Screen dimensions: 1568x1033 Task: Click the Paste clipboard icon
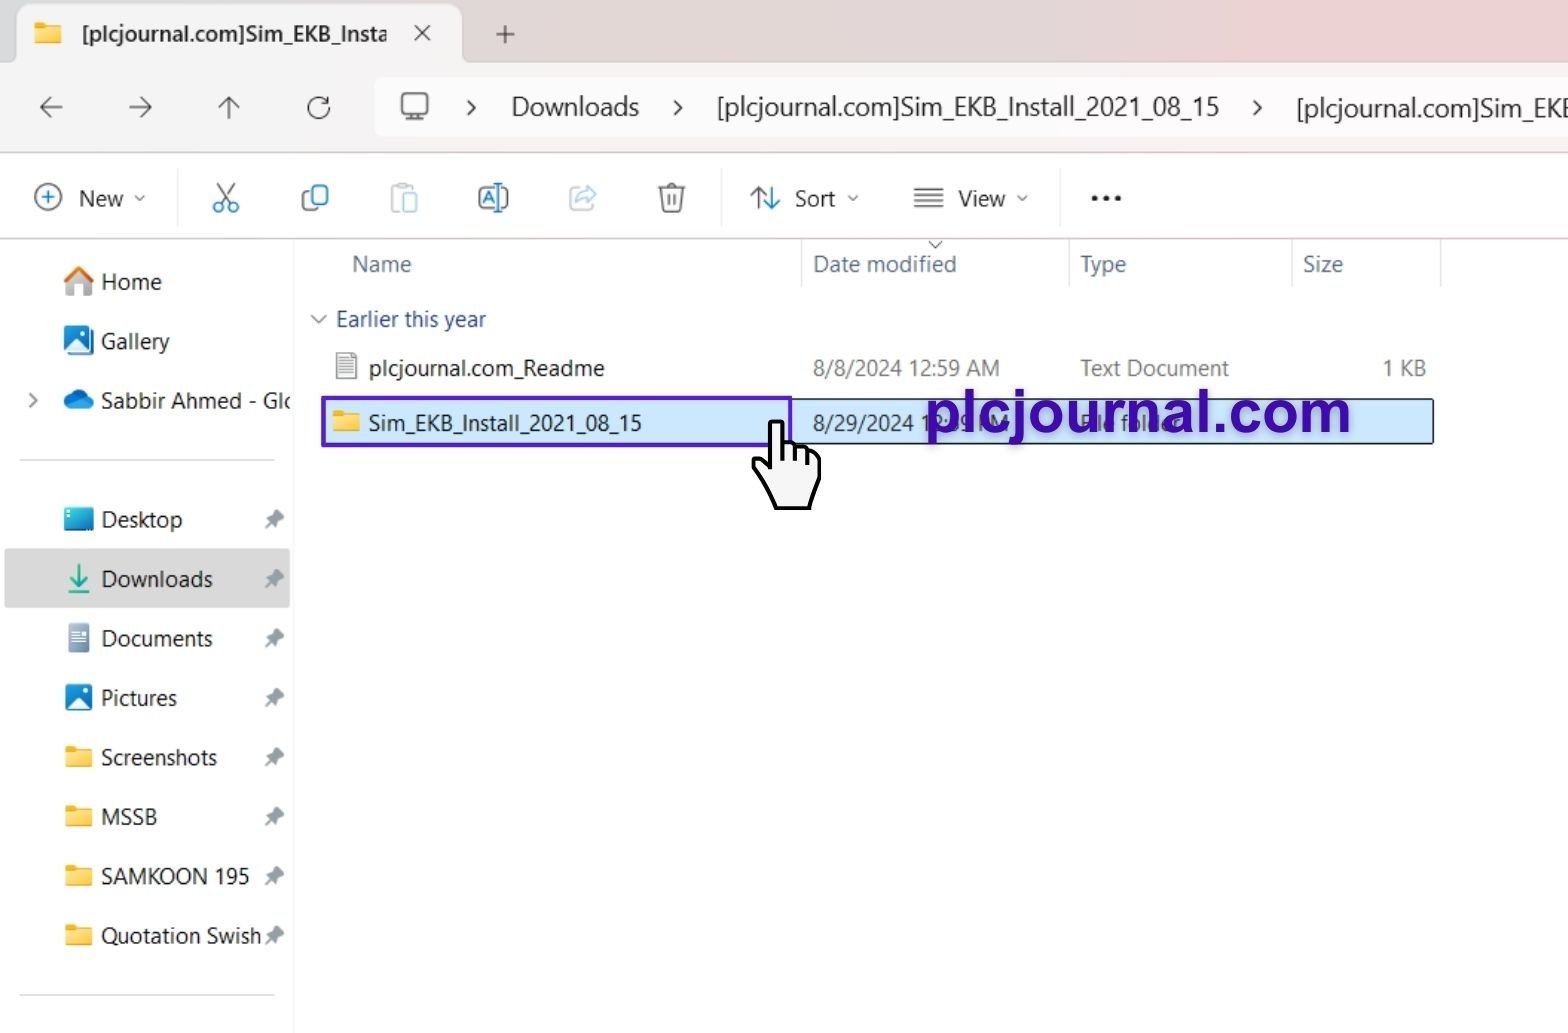[404, 198]
